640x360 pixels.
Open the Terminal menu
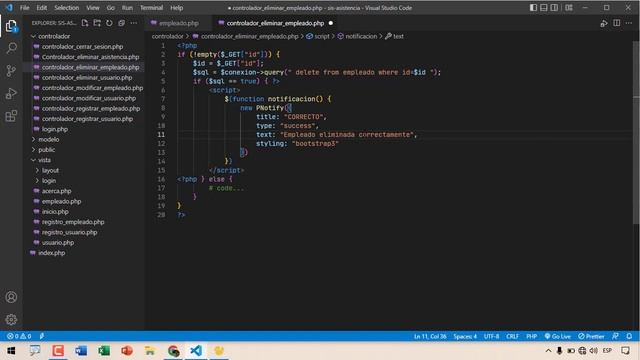point(151,8)
